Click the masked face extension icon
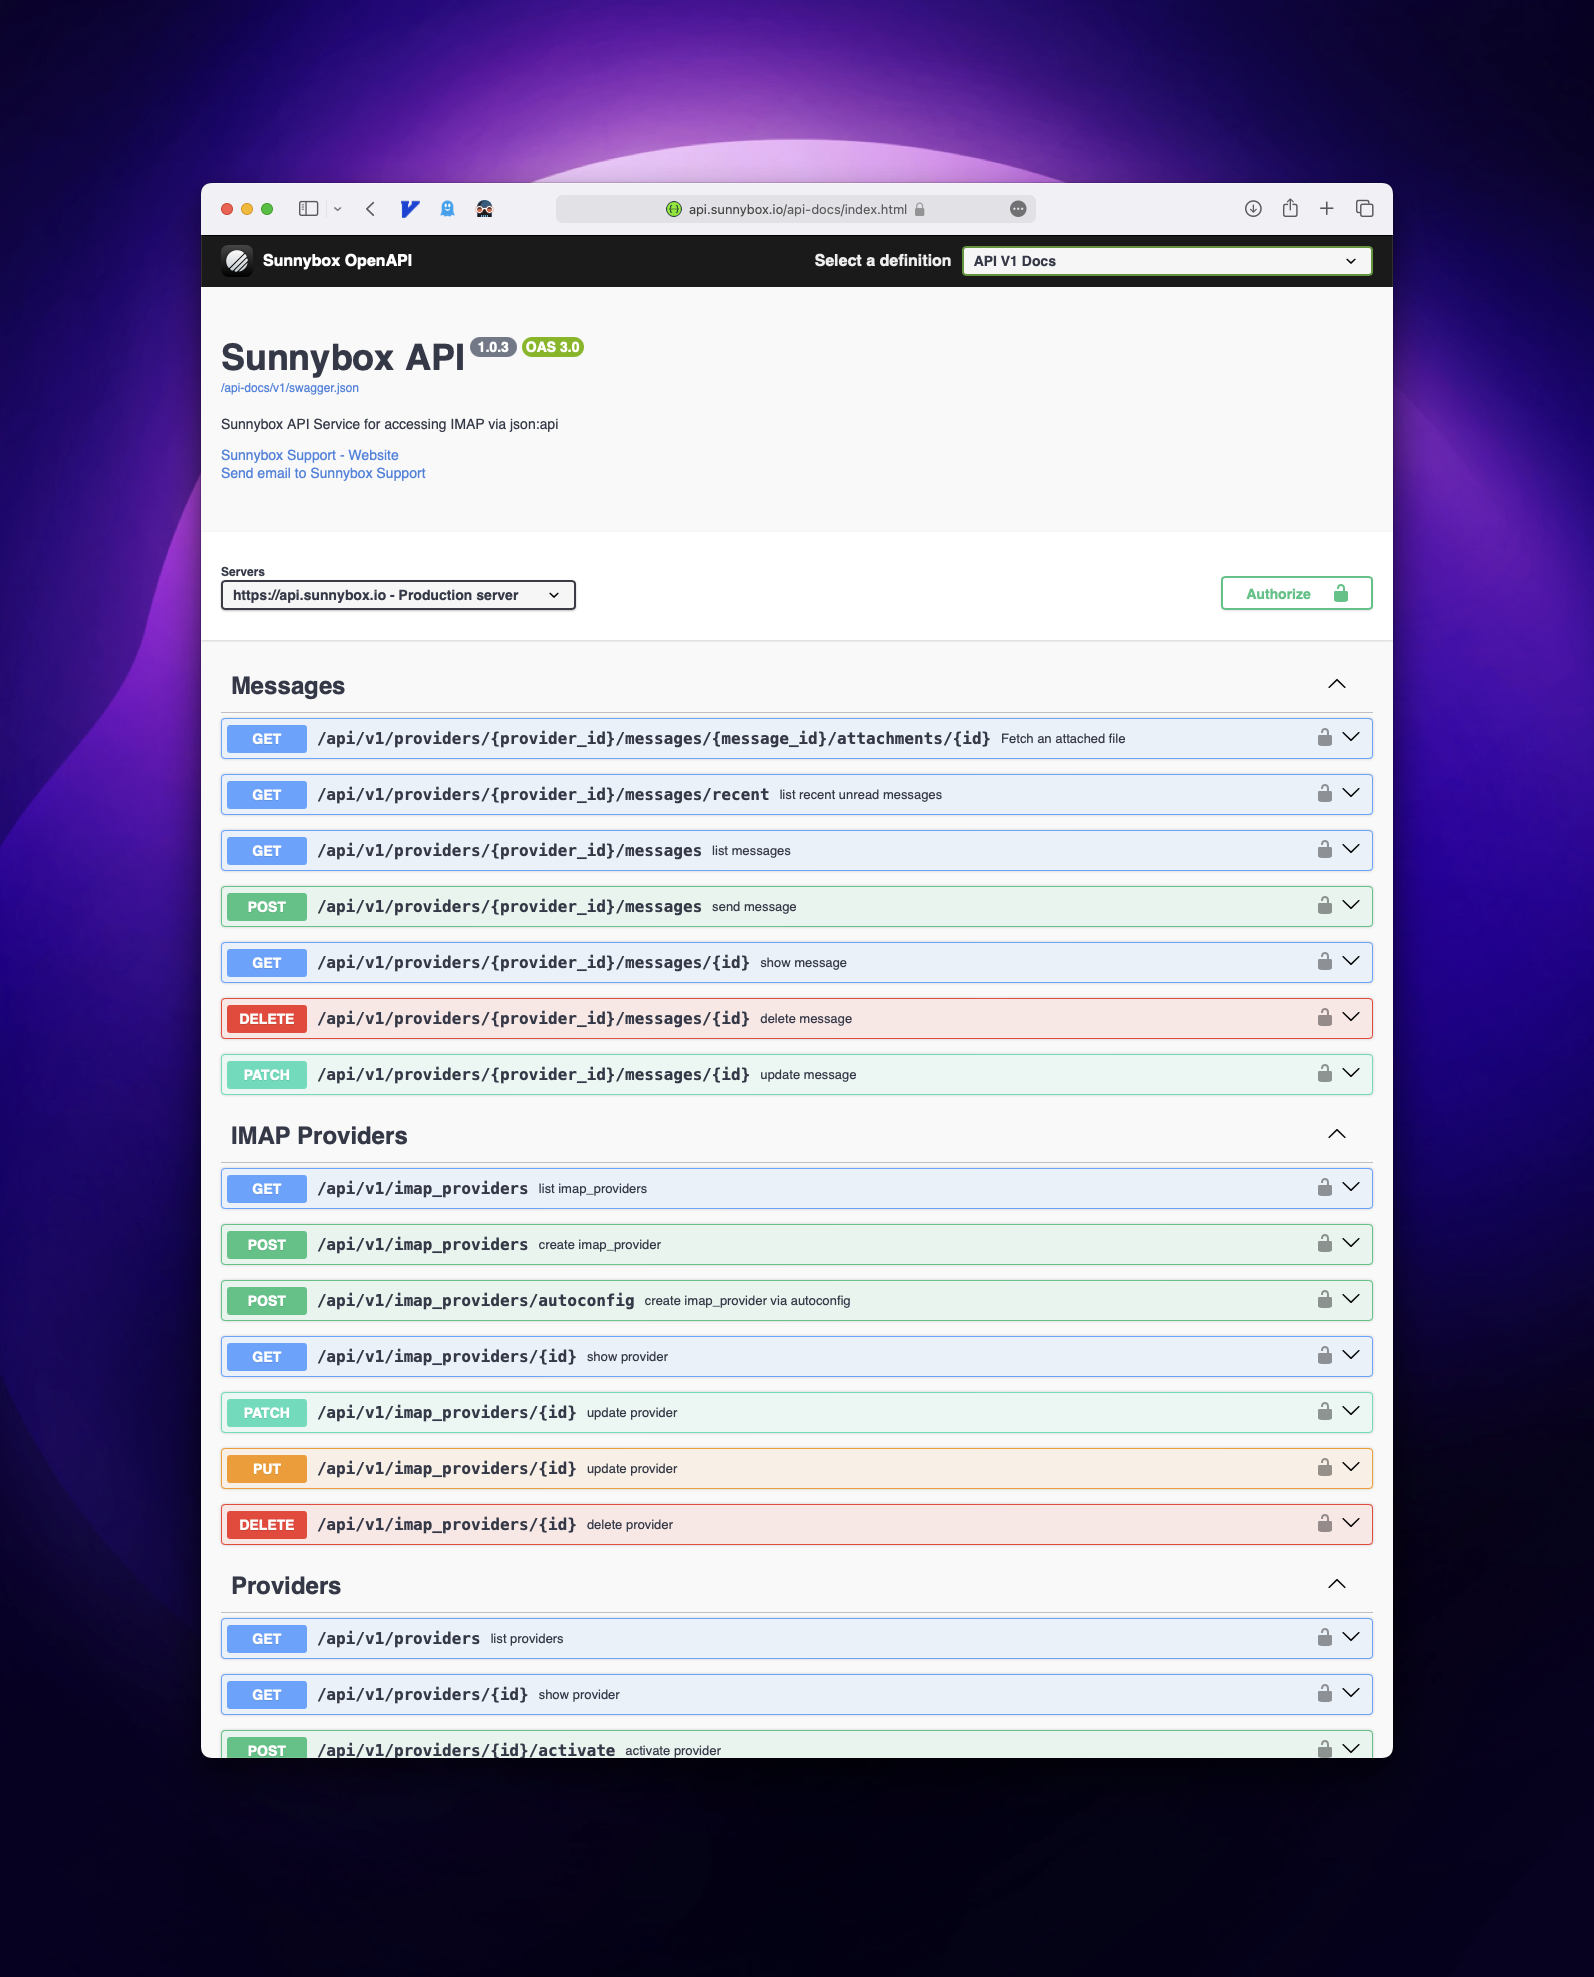This screenshot has width=1594, height=1977. click(x=484, y=209)
